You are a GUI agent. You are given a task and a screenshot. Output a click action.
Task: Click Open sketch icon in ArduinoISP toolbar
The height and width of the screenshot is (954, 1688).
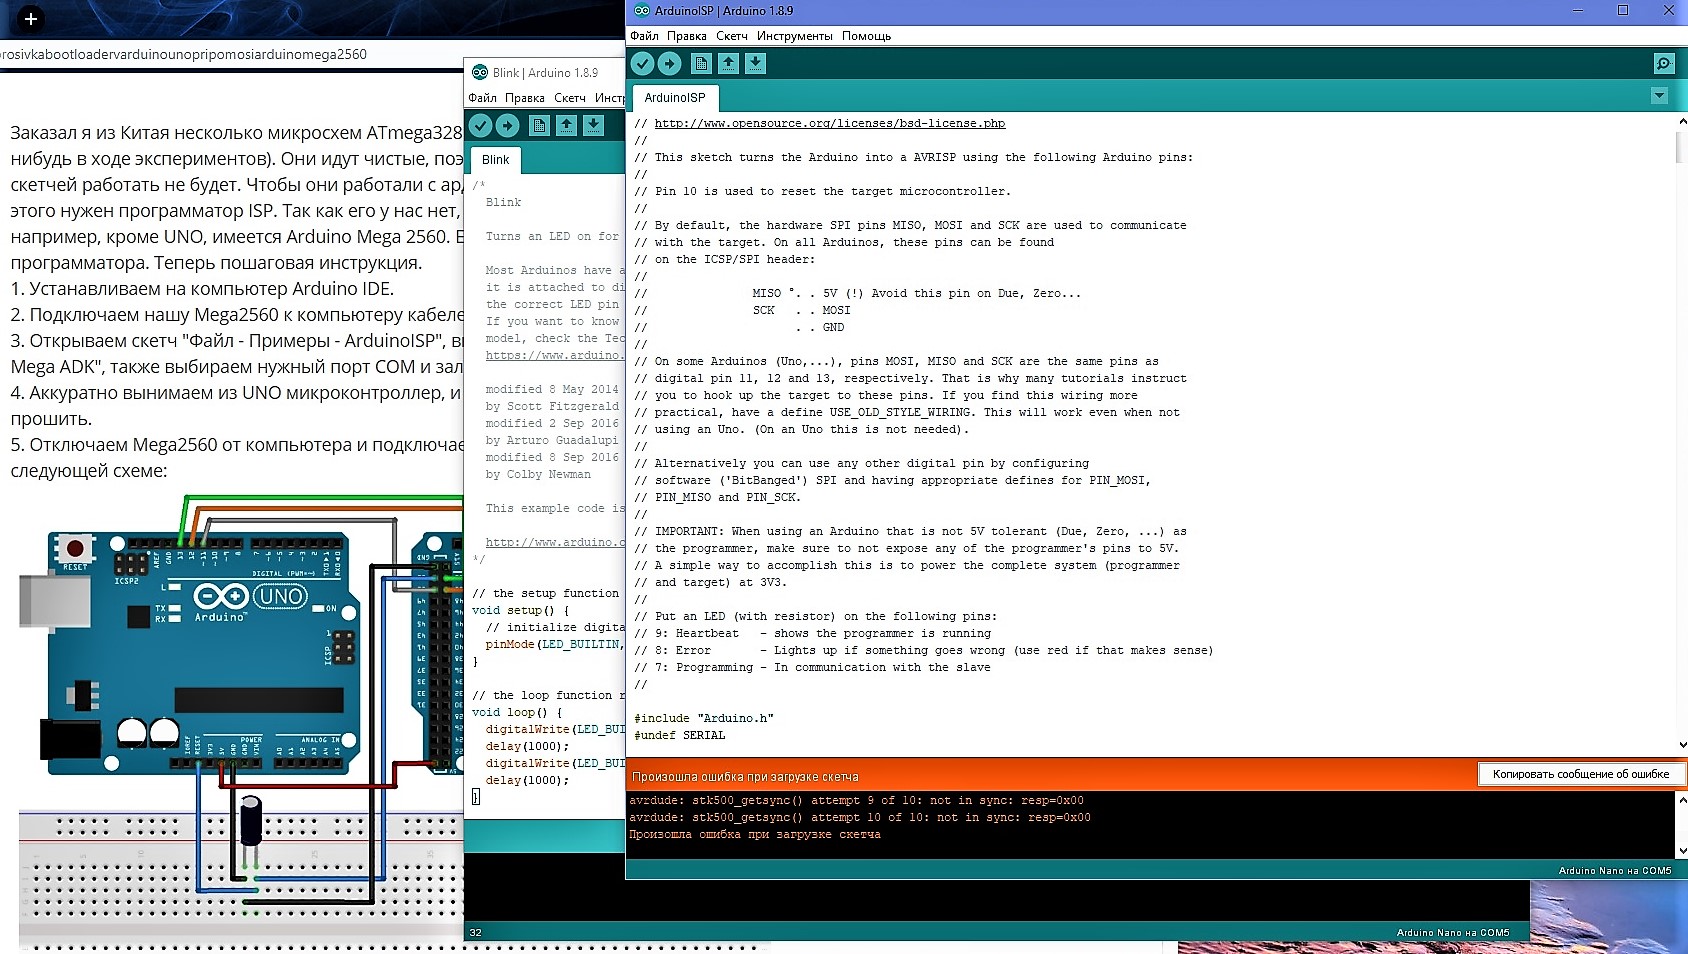coord(729,64)
